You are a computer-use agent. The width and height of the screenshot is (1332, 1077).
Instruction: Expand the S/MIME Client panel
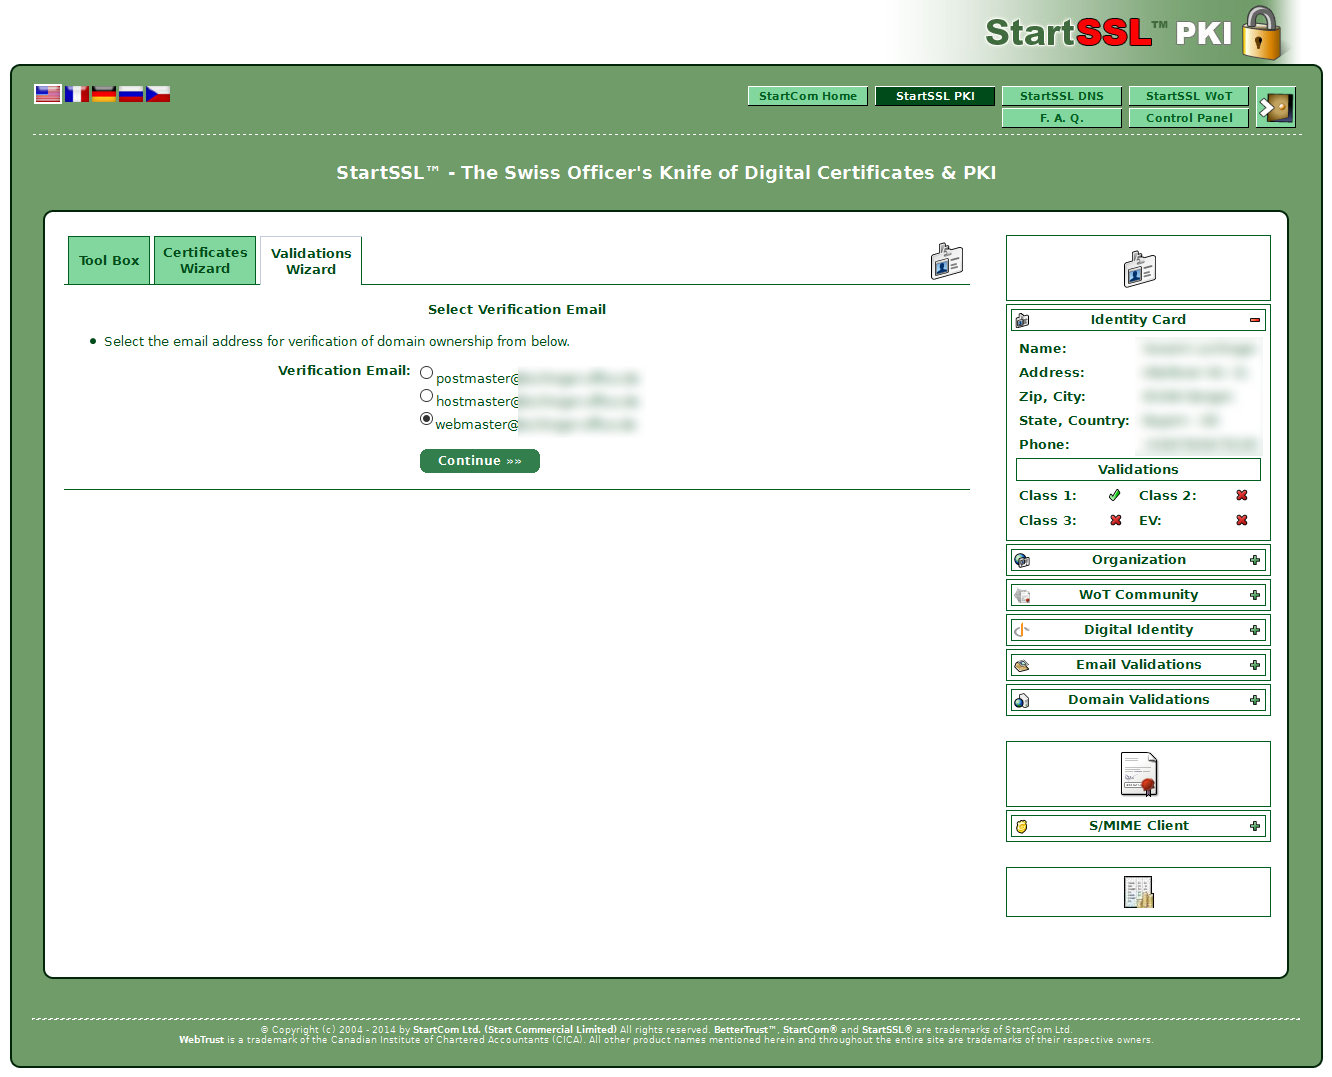click(1255, 826)
